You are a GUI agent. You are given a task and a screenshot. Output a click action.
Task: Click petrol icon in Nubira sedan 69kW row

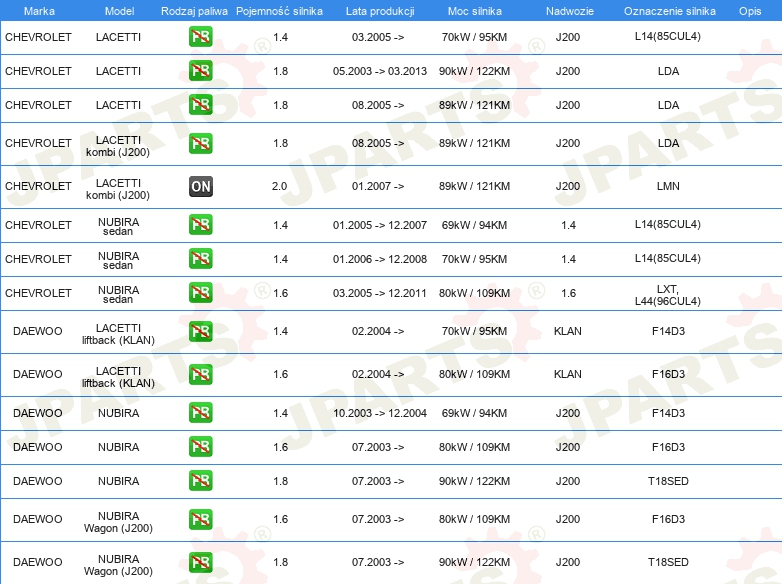[200, 225]
